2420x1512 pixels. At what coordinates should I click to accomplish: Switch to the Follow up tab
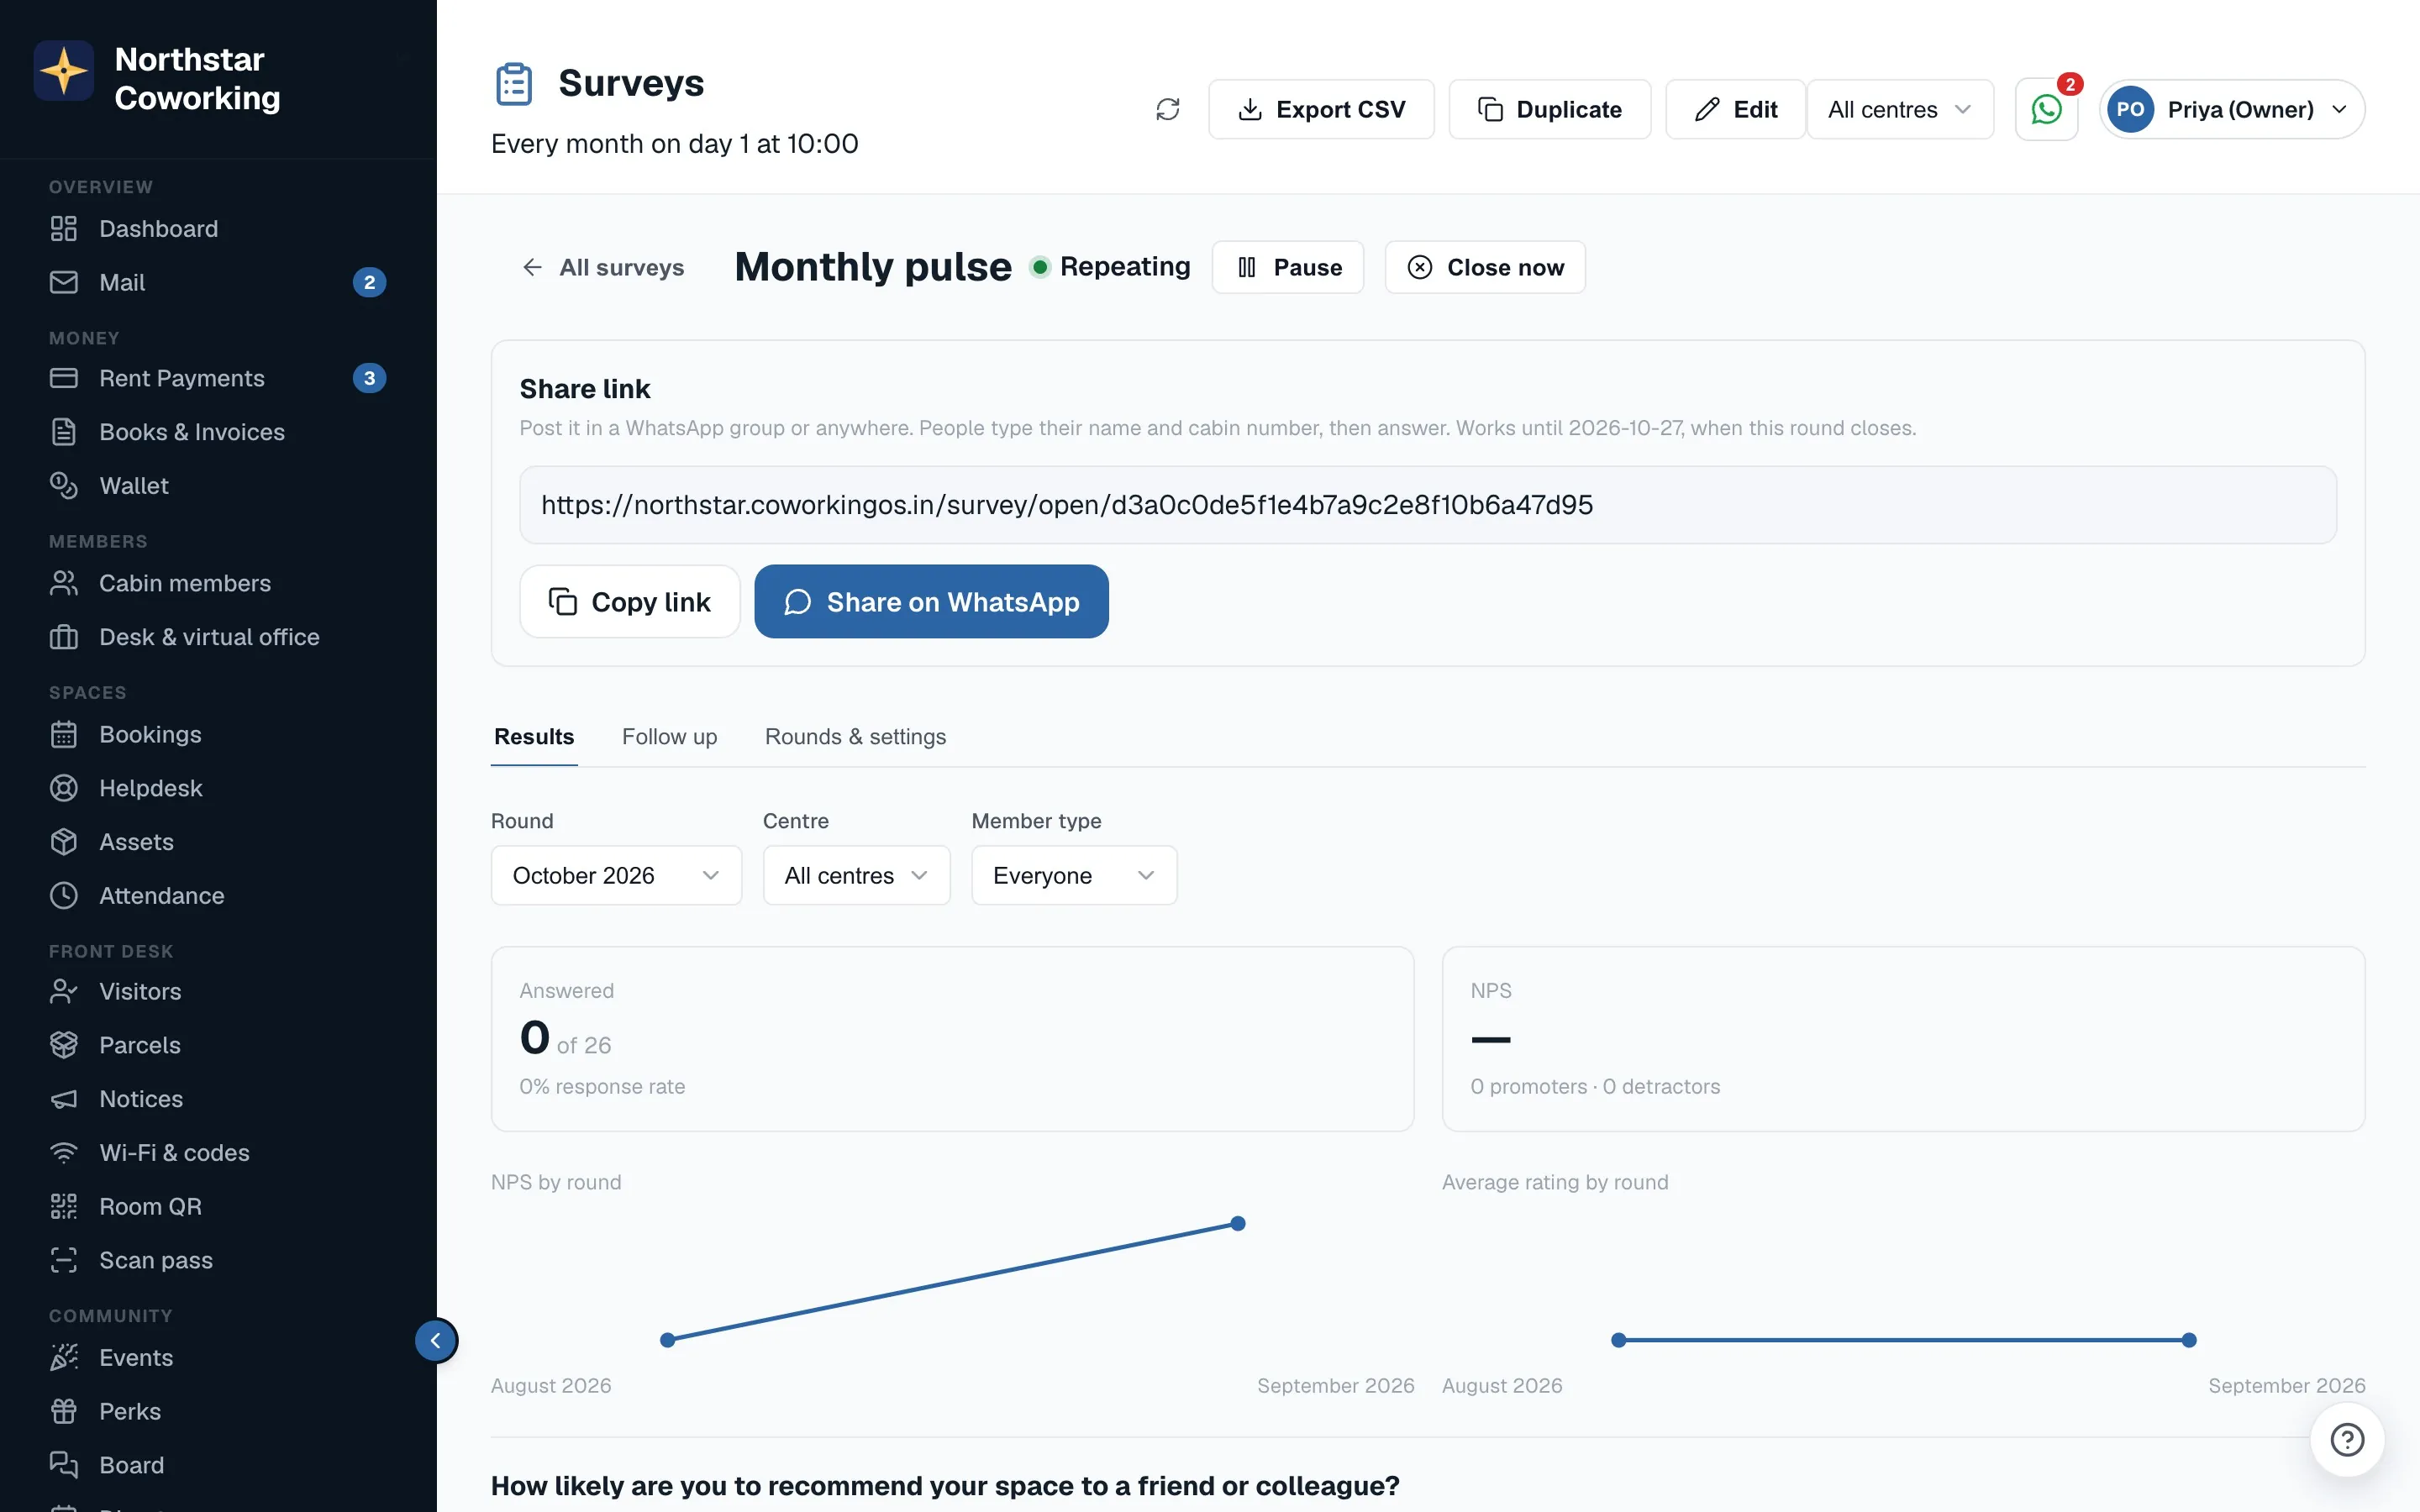669,737
